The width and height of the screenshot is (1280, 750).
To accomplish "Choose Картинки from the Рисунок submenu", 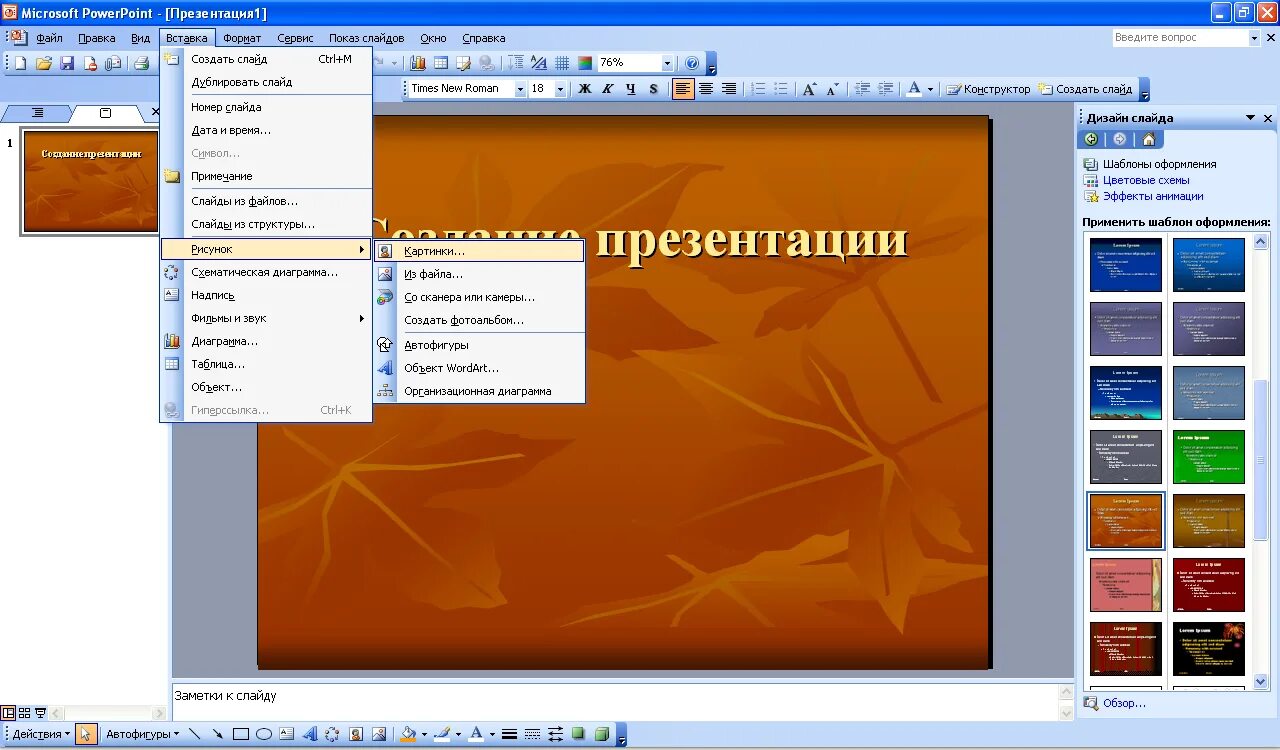I will pos(449,251).
